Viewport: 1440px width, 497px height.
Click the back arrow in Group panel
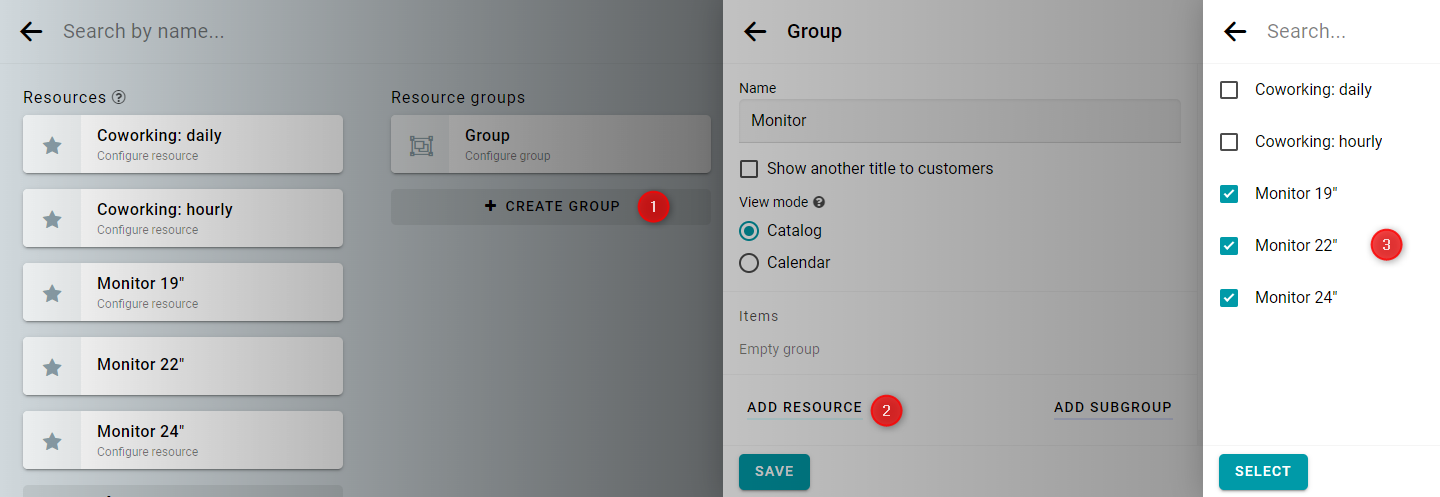pyautogui.click(x=755, y=31)
